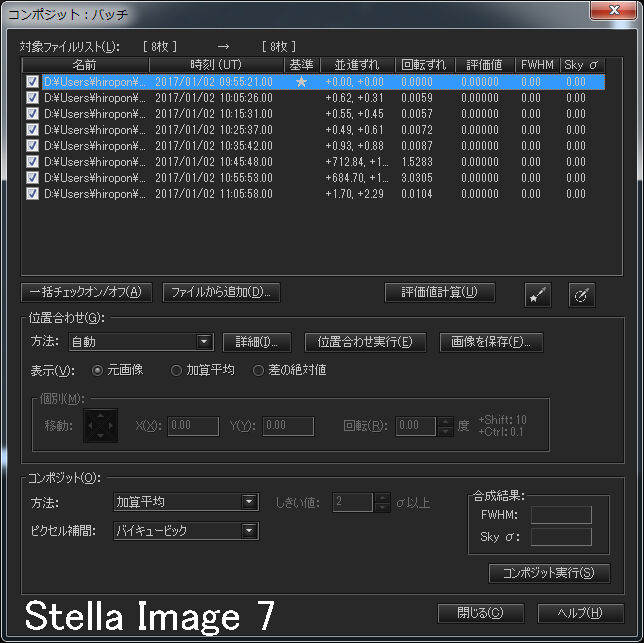Sort by the 並進ずれ column header
644x643 pixels.
tap(357, 65)
